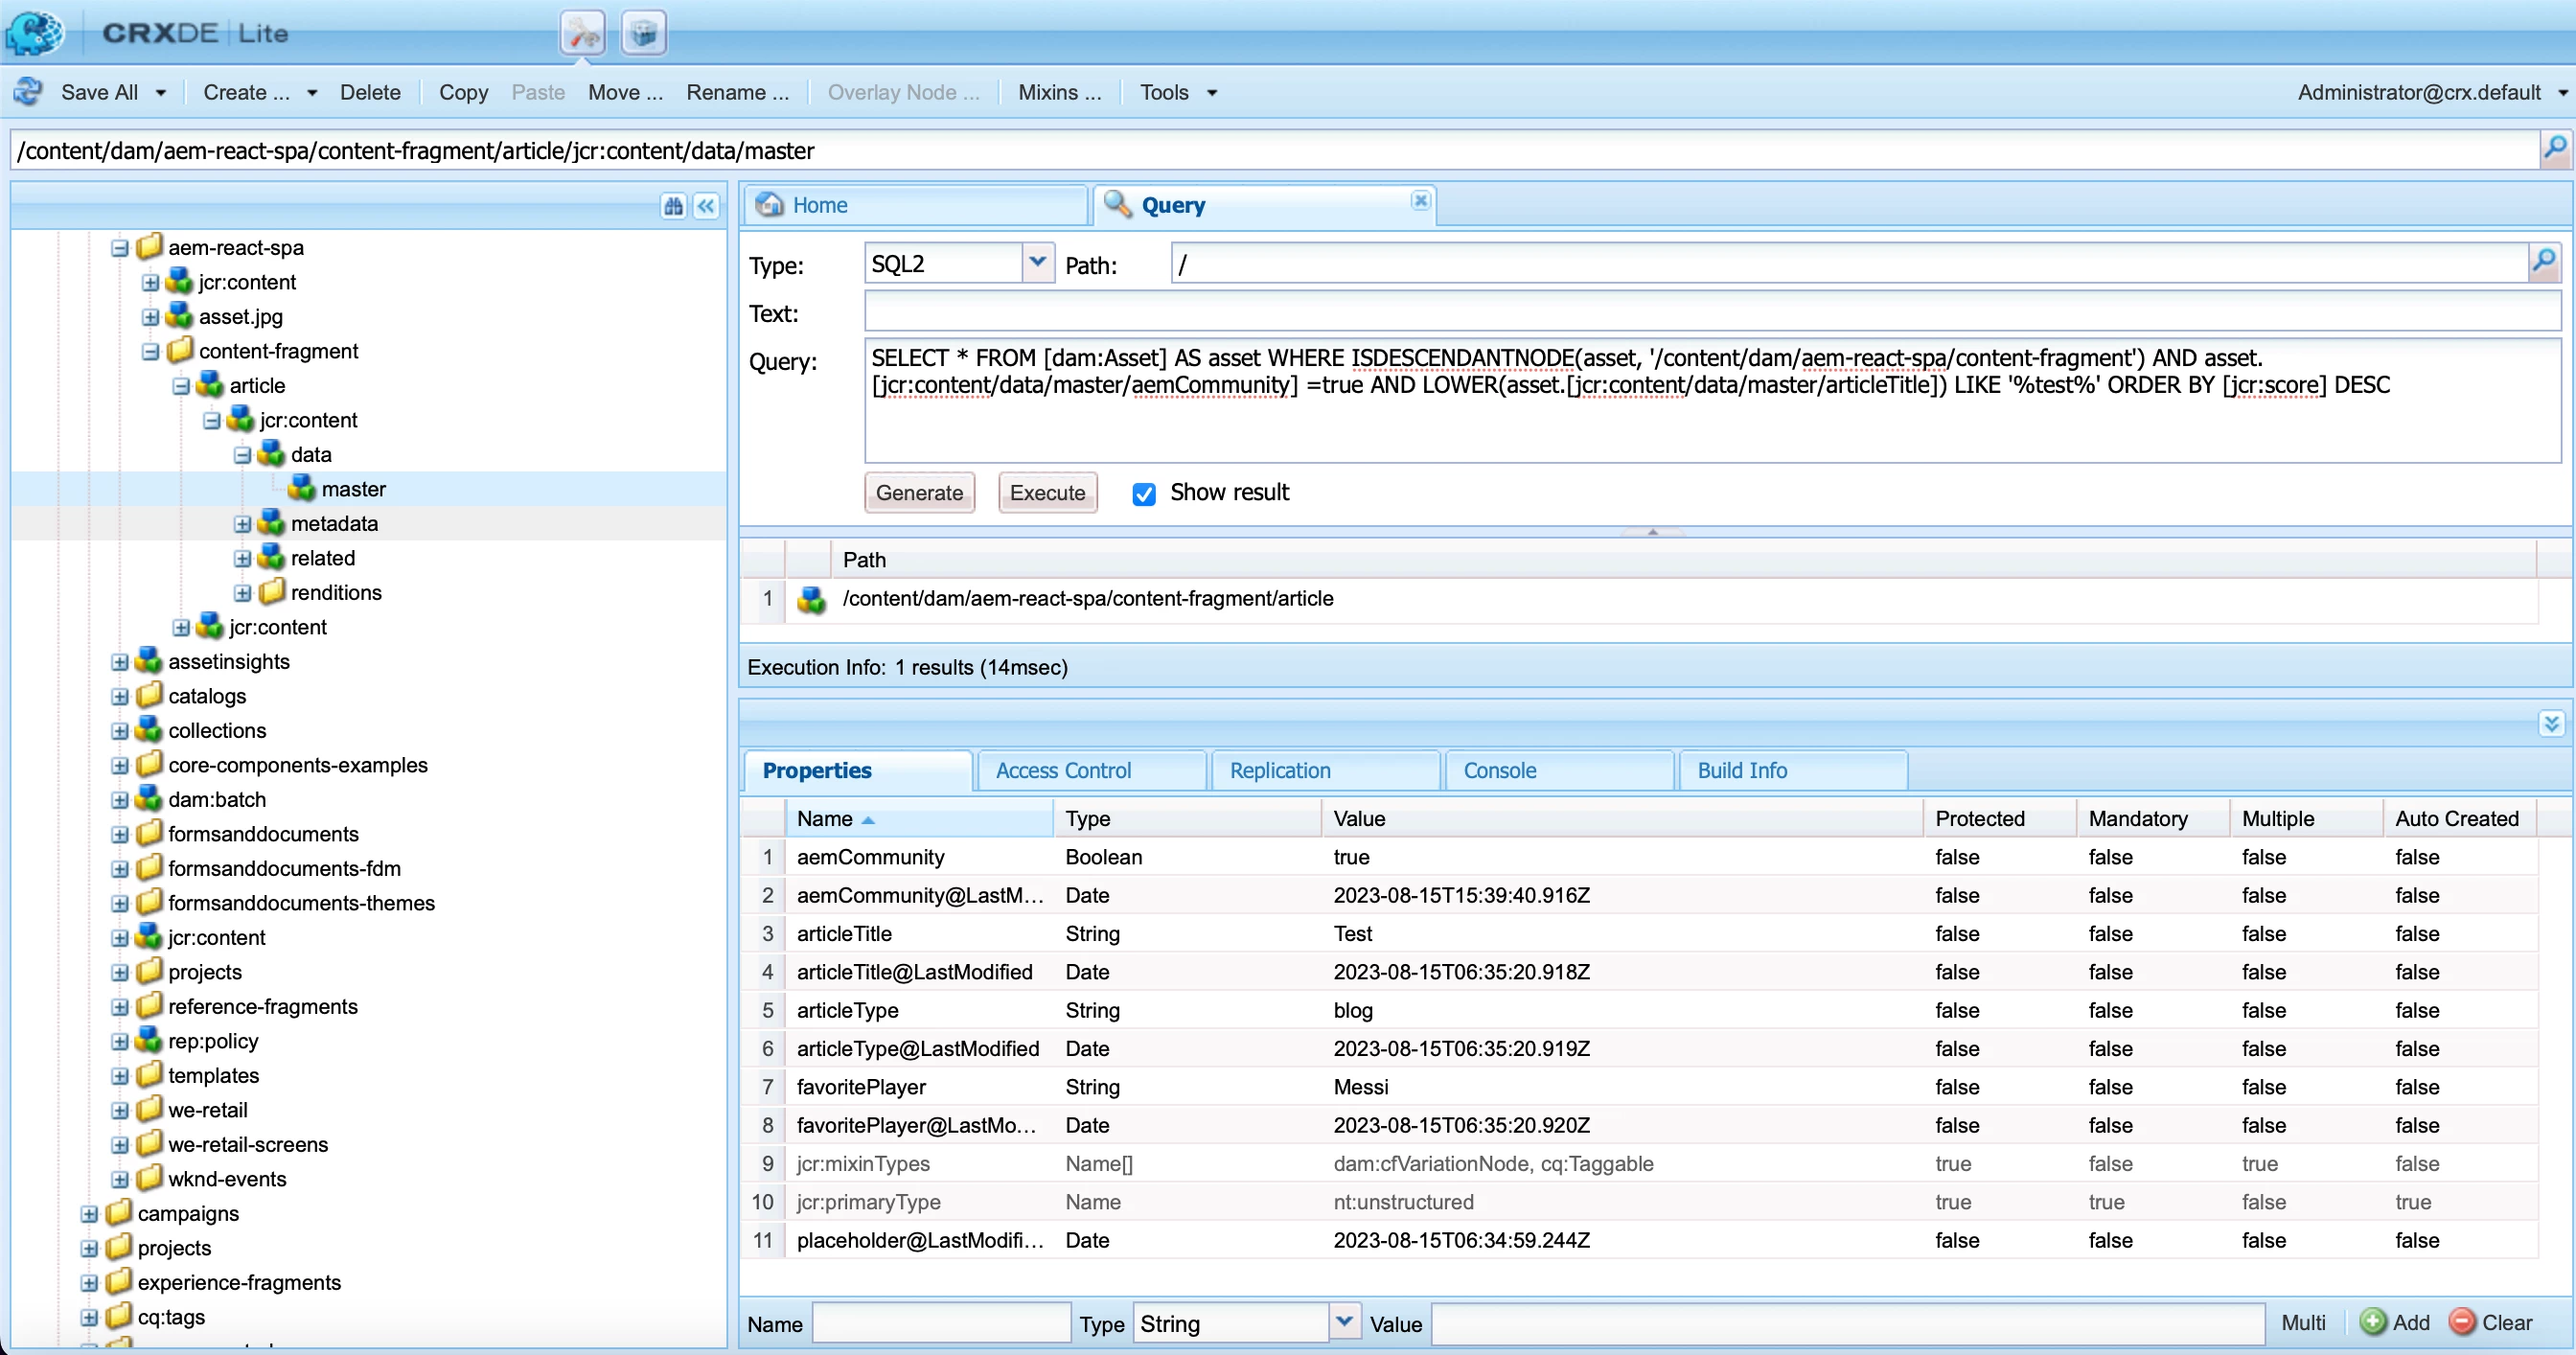Click the Text input field in Query
2576x1355 pixels.
coord(1710,313)
